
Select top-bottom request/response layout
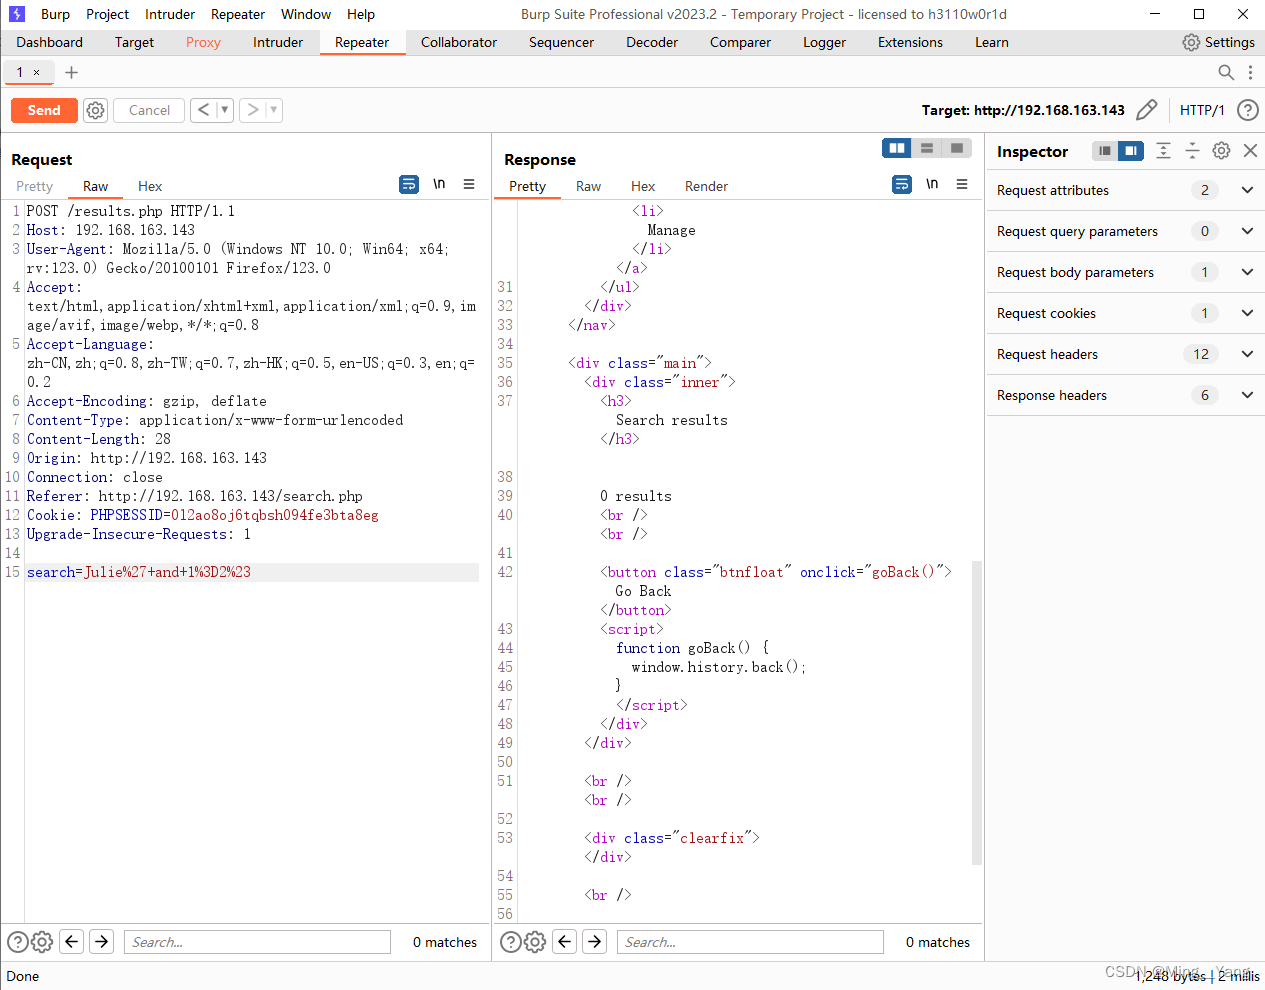click(927, 148)
